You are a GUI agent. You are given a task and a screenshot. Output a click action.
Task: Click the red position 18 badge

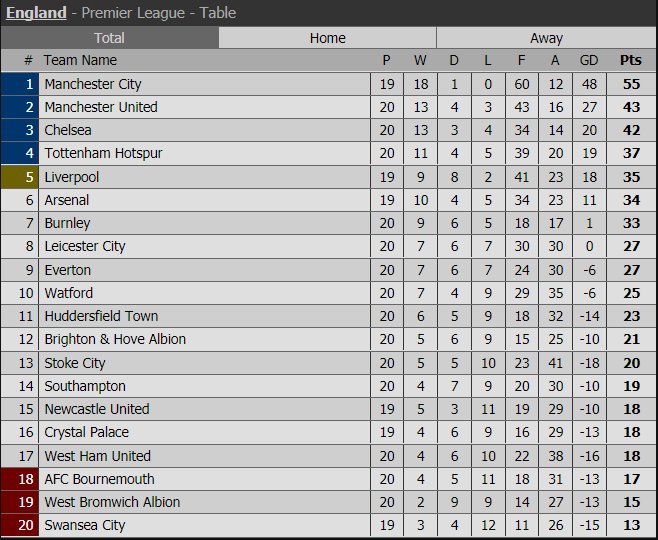pos(20,479)
